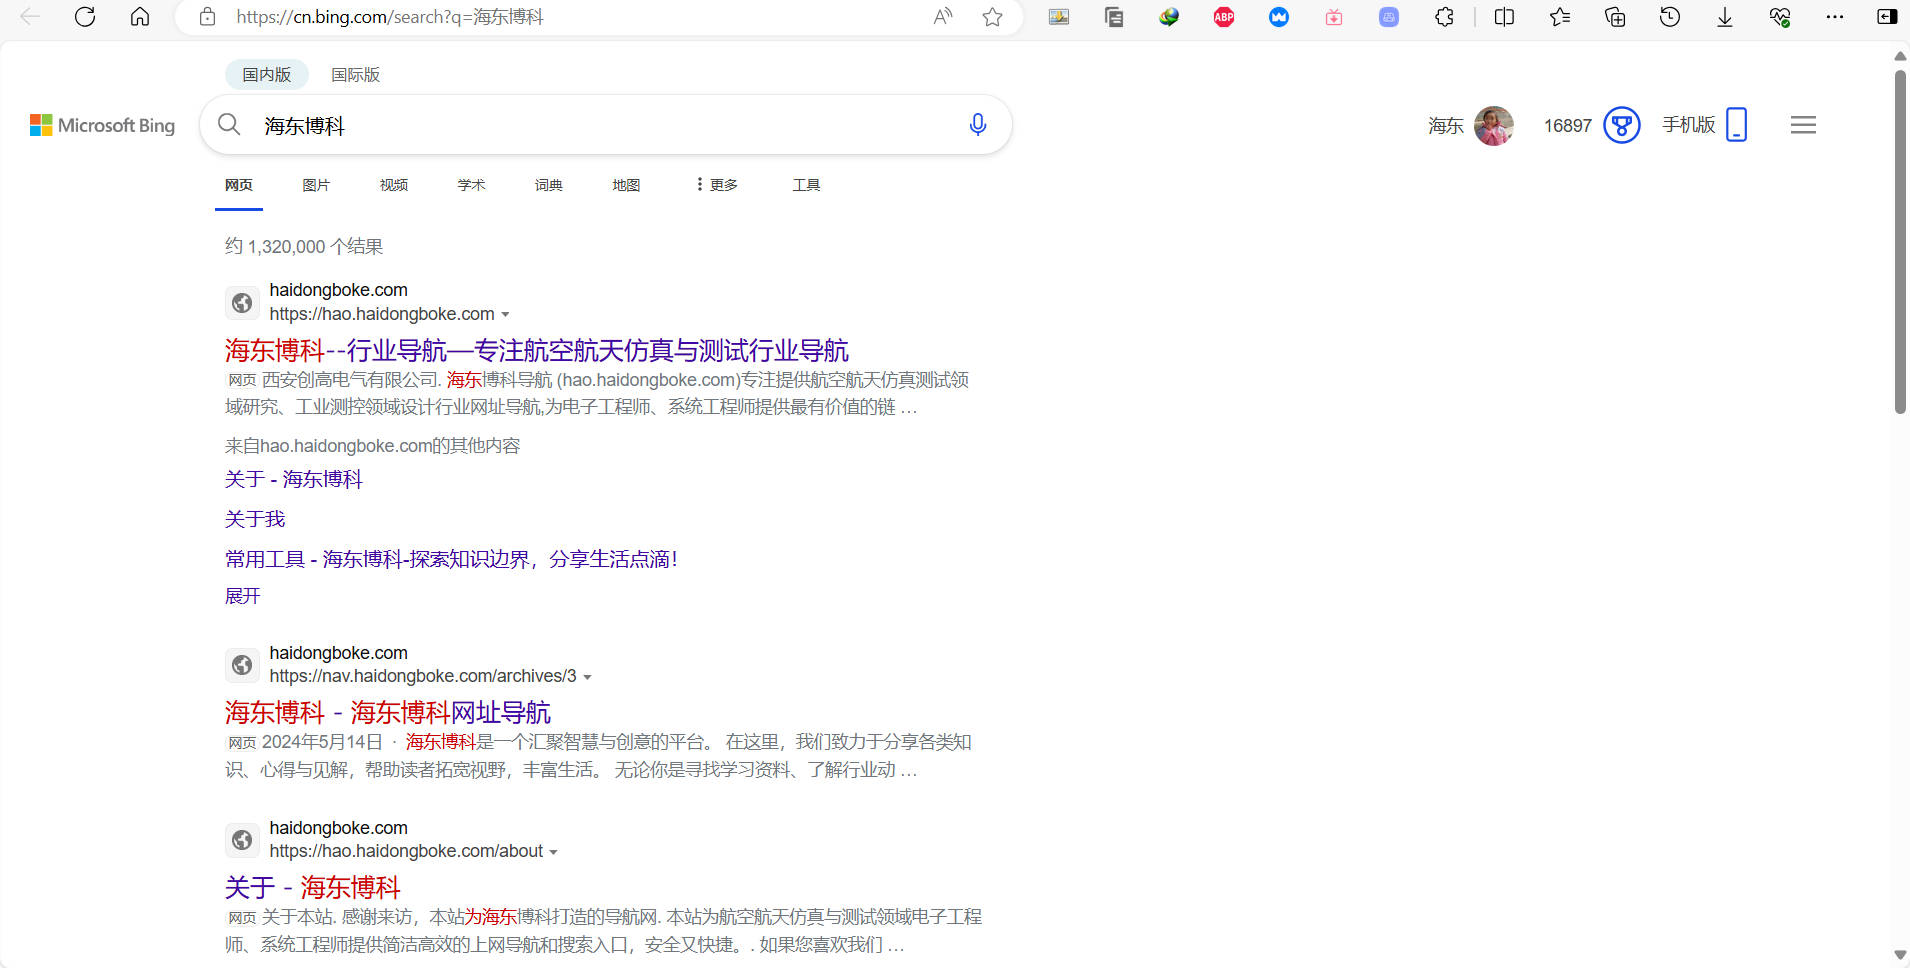
Task: Expand URL dropdown for hao.haidongboke.com/about
Action: click(553, 852)
